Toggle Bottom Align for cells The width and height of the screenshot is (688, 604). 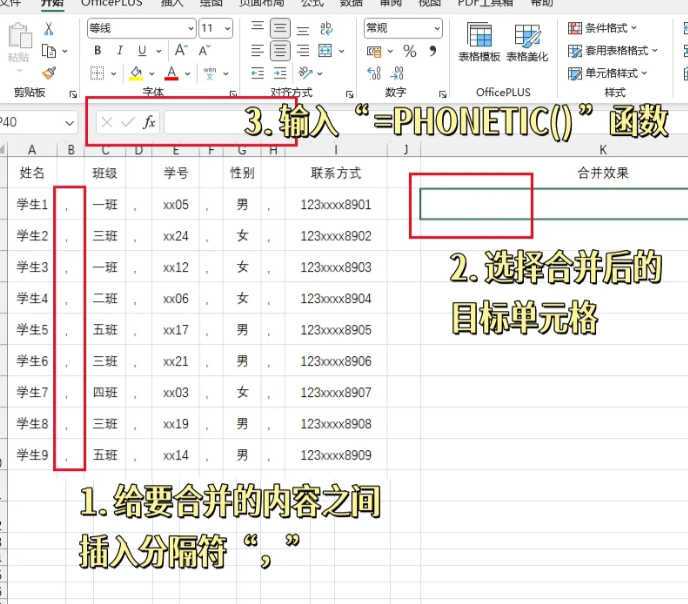303,30
